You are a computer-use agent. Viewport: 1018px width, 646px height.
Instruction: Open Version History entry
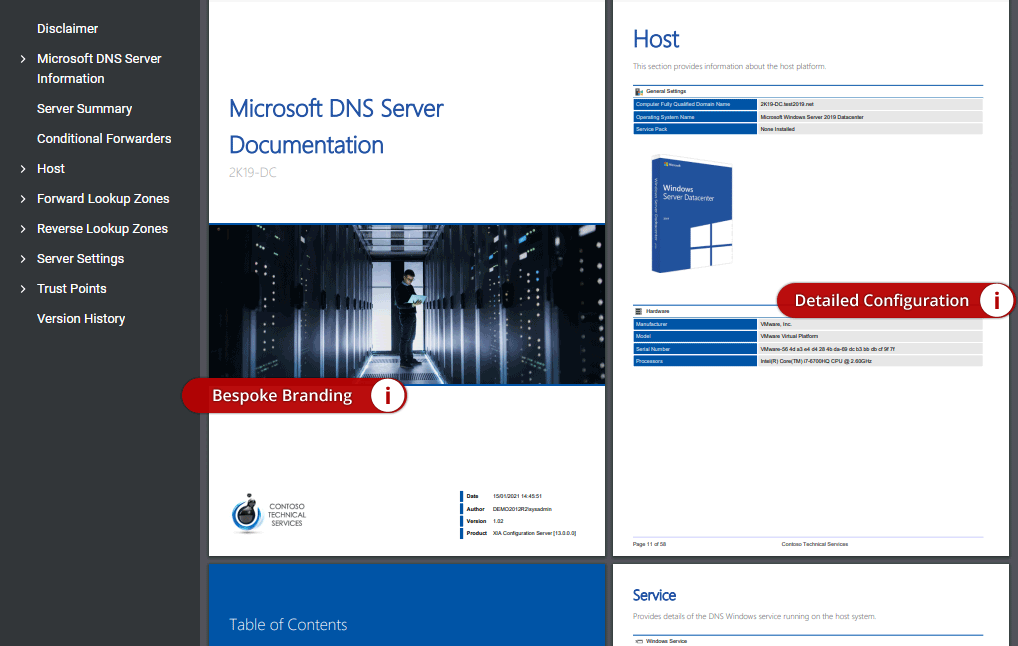tap(81, 319)
